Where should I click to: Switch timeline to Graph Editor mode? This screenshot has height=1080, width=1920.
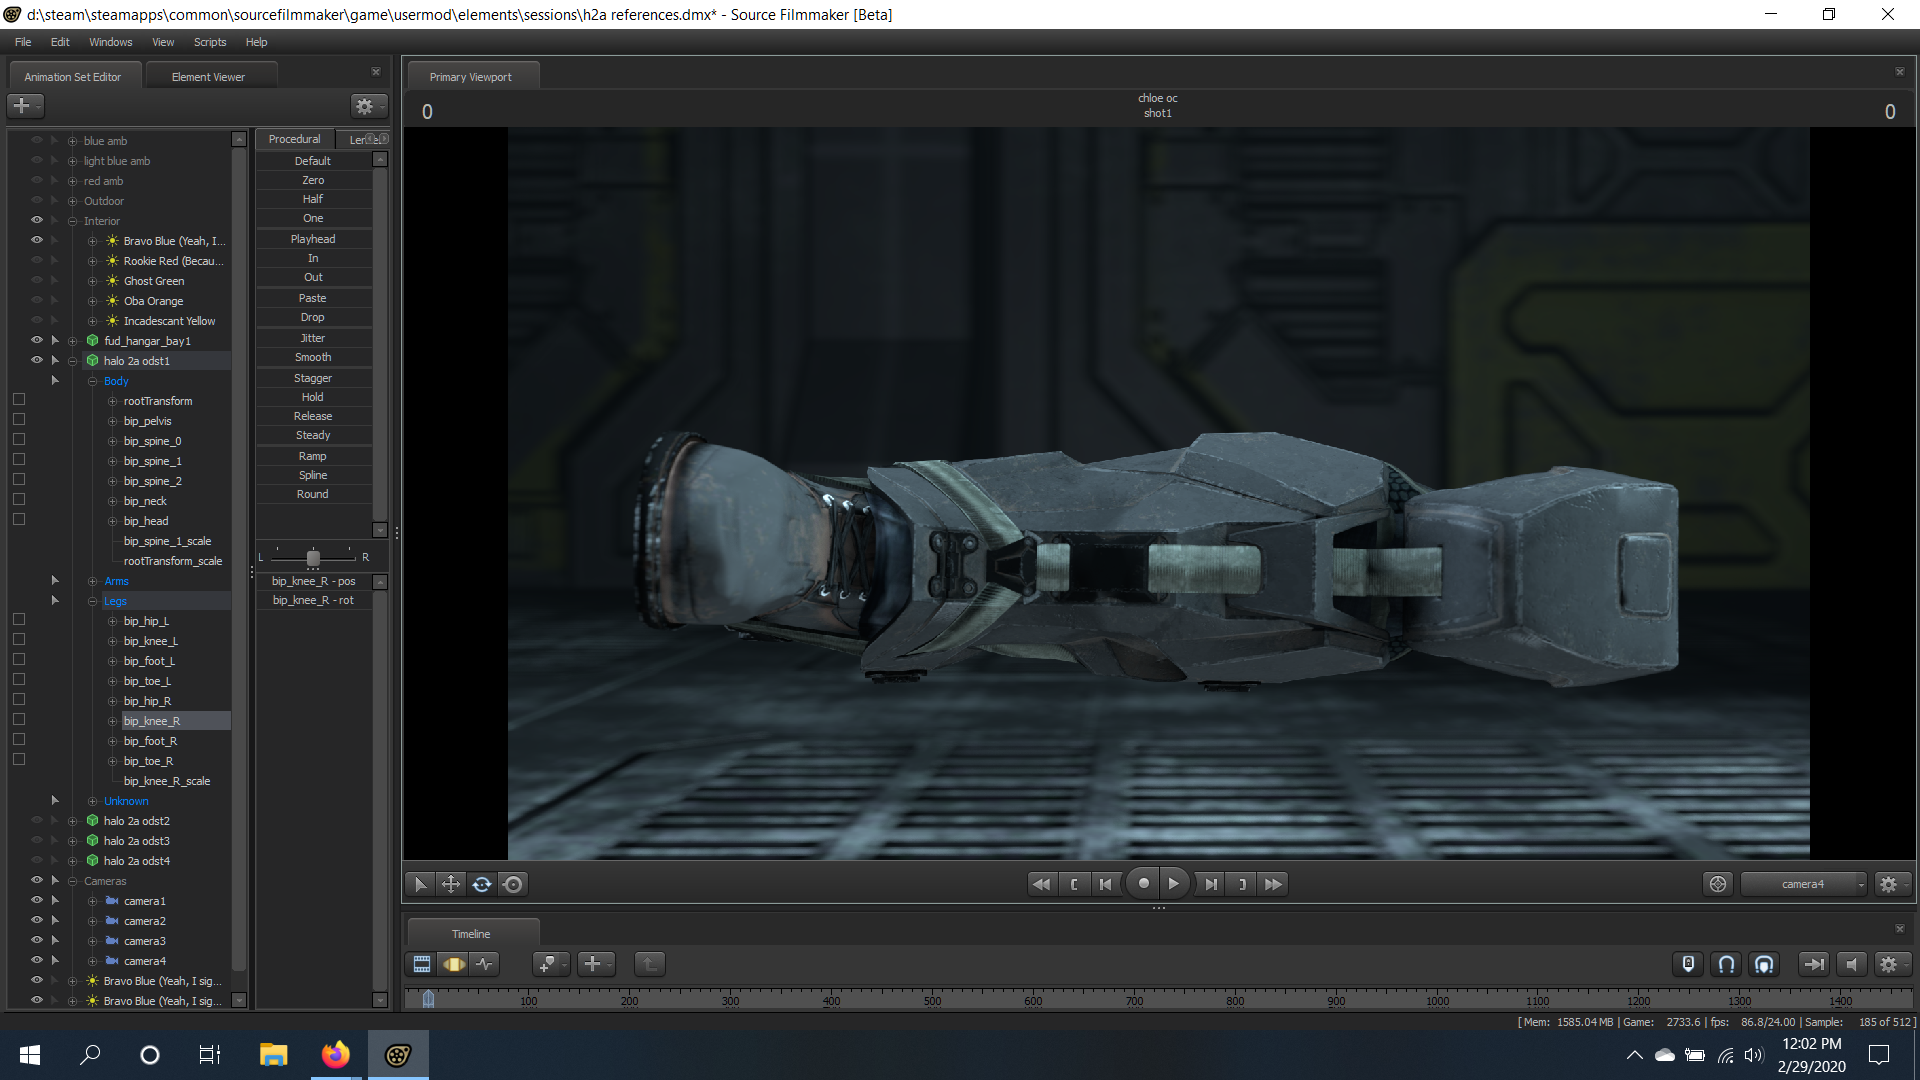click(485, 964)
